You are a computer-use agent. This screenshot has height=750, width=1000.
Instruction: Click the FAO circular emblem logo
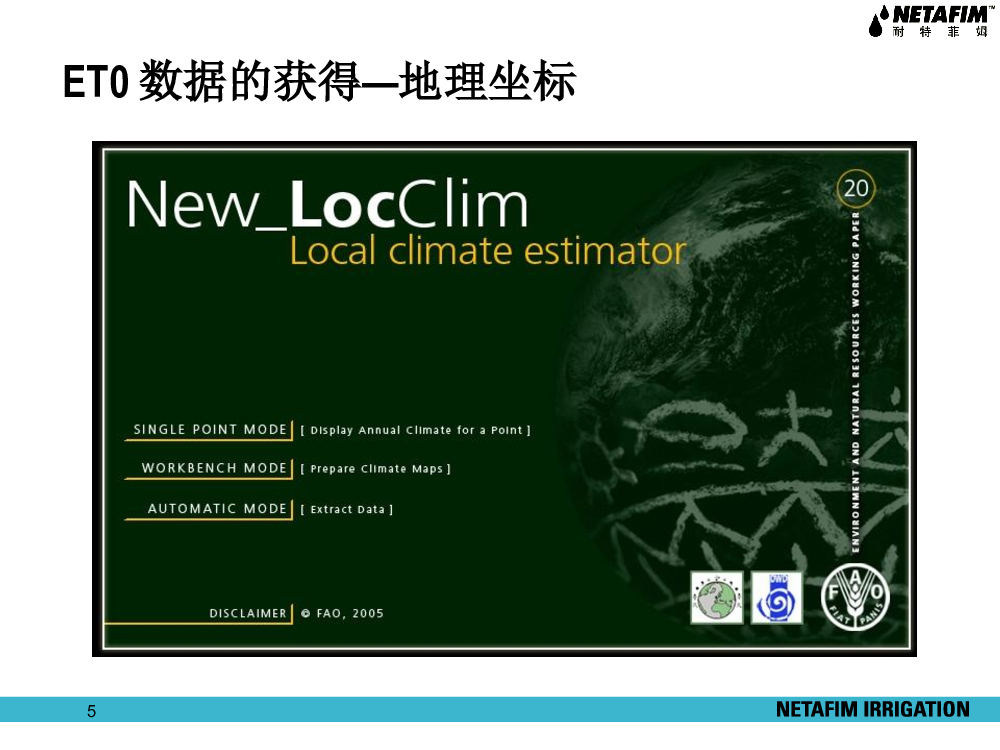(855, 597)
